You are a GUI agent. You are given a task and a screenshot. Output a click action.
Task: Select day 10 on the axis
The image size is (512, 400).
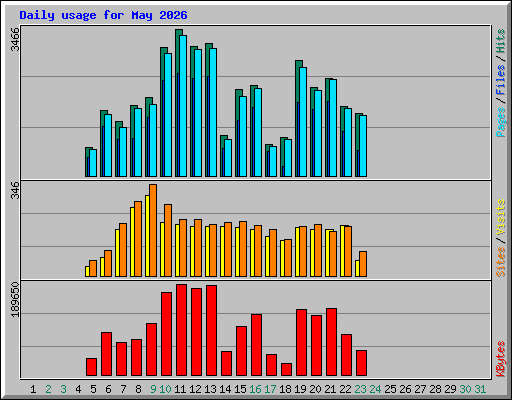click(165, 389)
